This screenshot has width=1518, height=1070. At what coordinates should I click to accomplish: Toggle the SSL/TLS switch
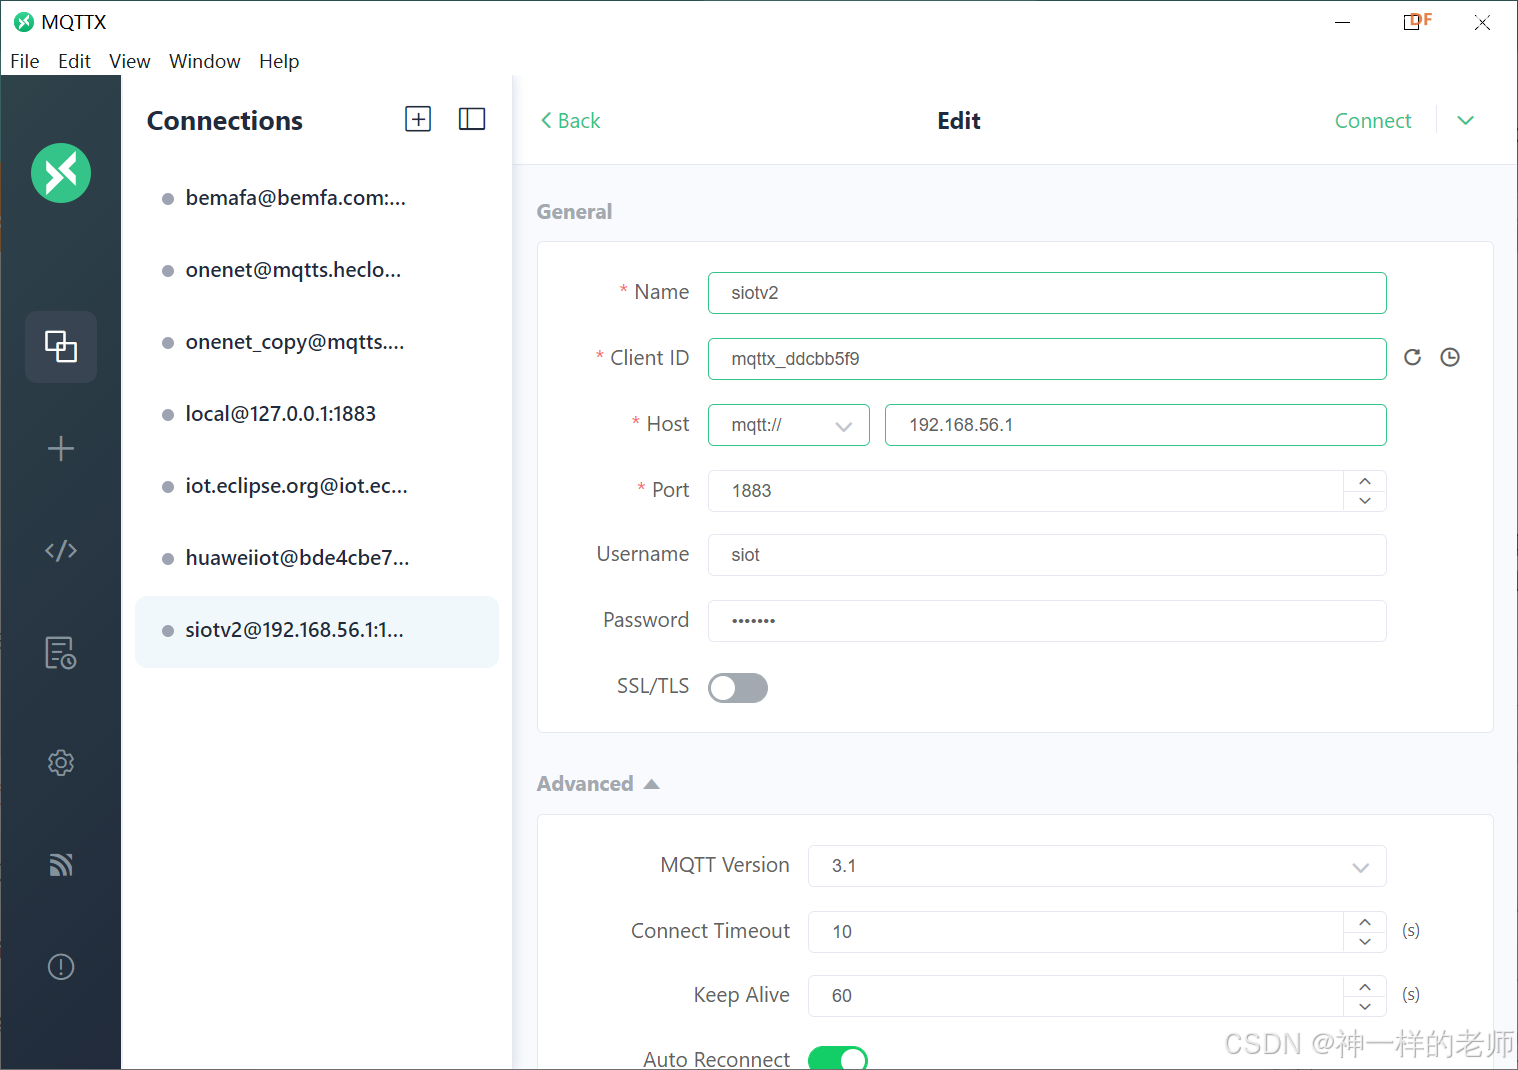click(x=738, y=688)
